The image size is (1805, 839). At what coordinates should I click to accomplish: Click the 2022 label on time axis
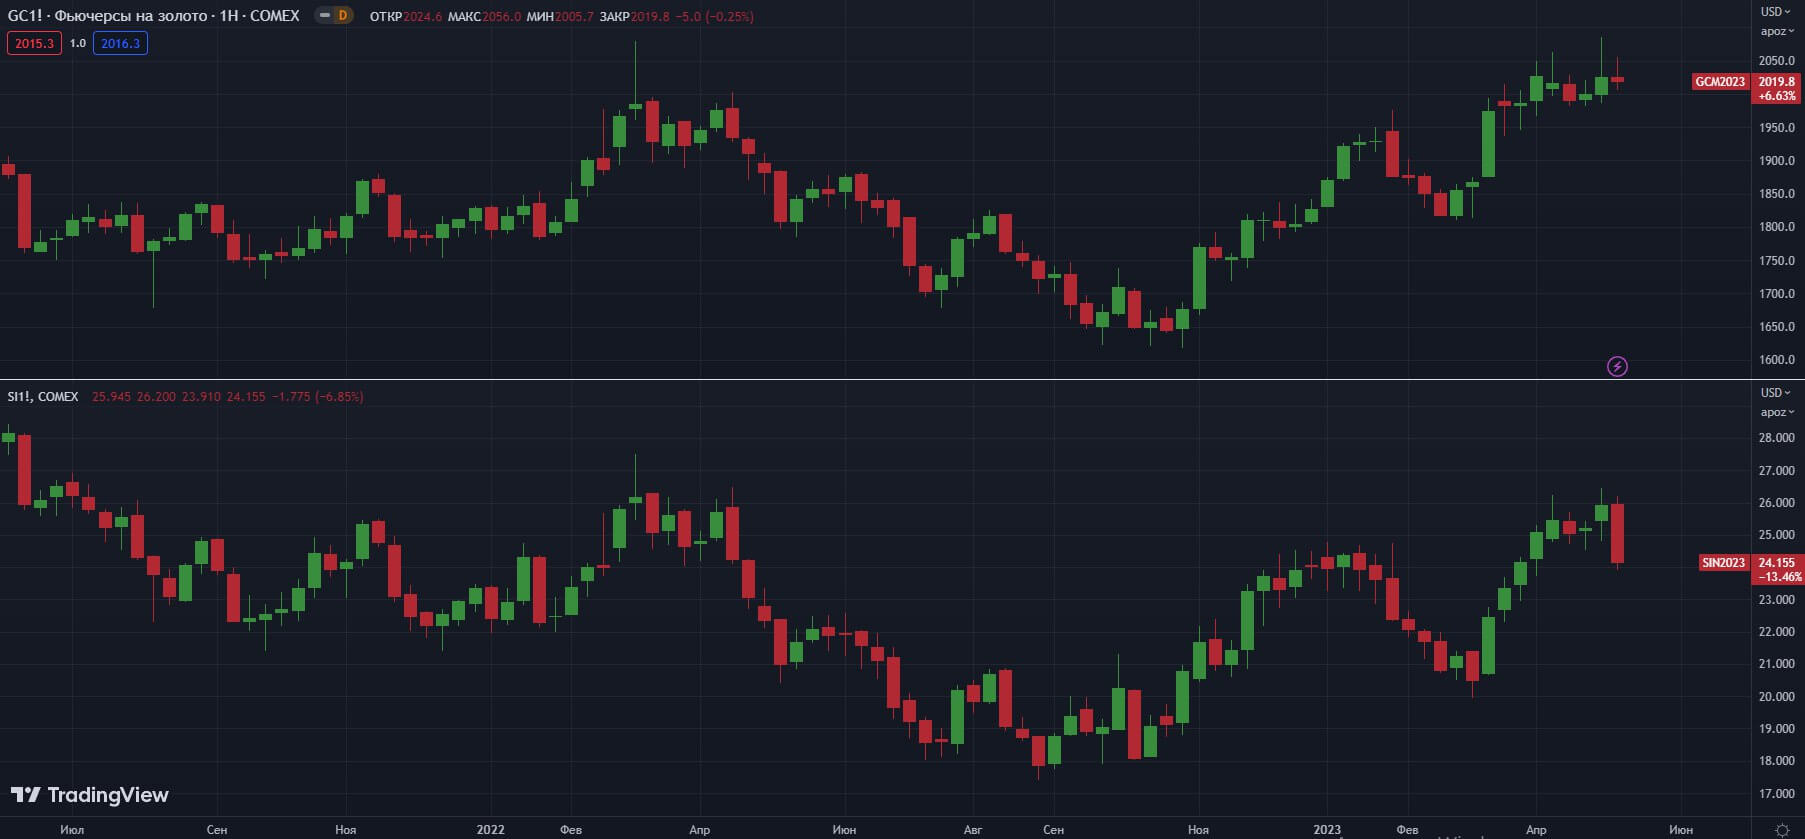click(x=490, y=830)
